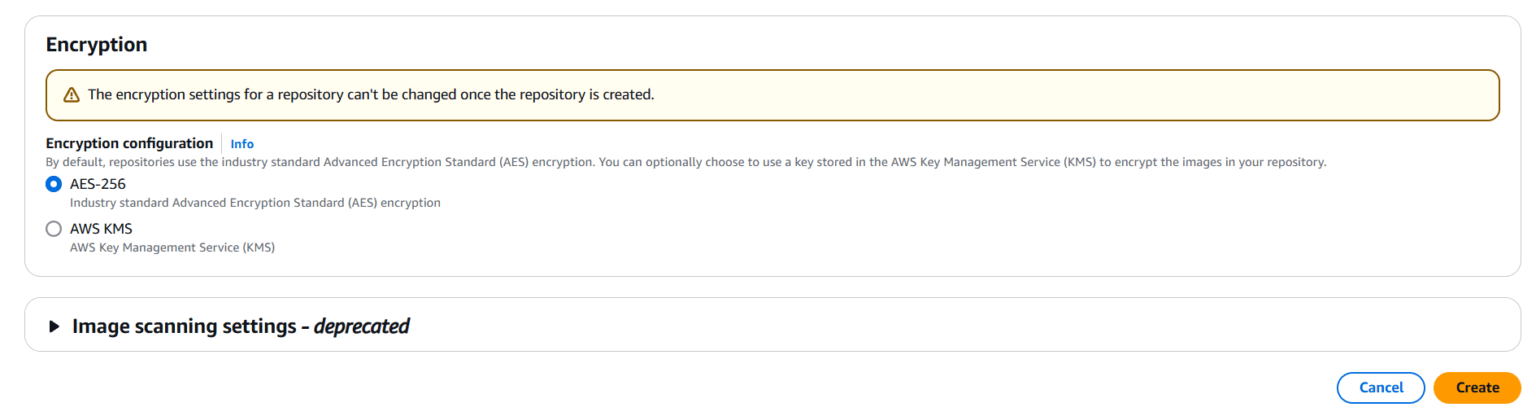This screenshot has width=1536, height=416.
Task: Click the Encryption section heading
Action: click(97, 45)
